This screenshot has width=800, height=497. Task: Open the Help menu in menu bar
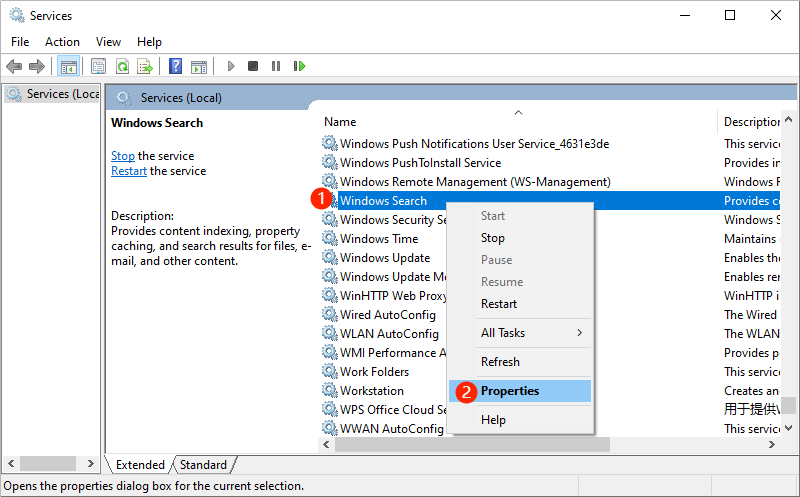pyautogui.click(x=149, y=42)
